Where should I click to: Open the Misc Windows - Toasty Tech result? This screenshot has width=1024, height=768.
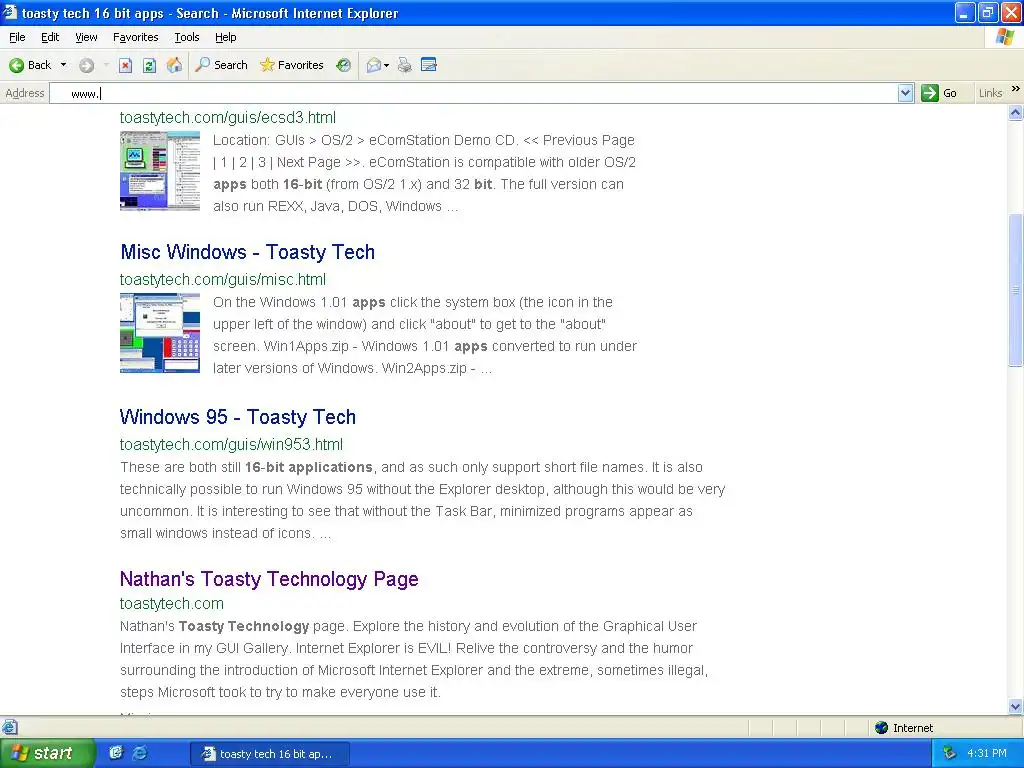248,252
